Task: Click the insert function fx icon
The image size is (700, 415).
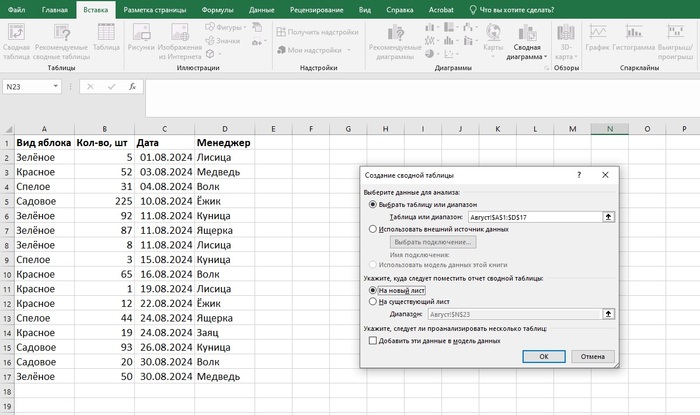Action: (x=132, y=87)
